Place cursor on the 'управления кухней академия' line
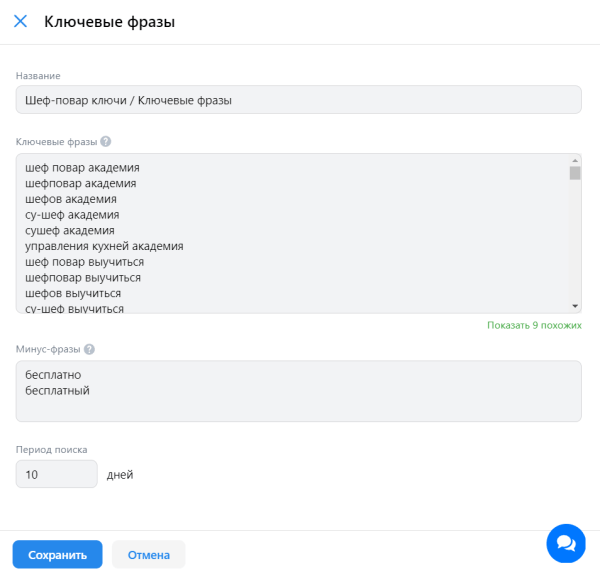 point(104,246)
